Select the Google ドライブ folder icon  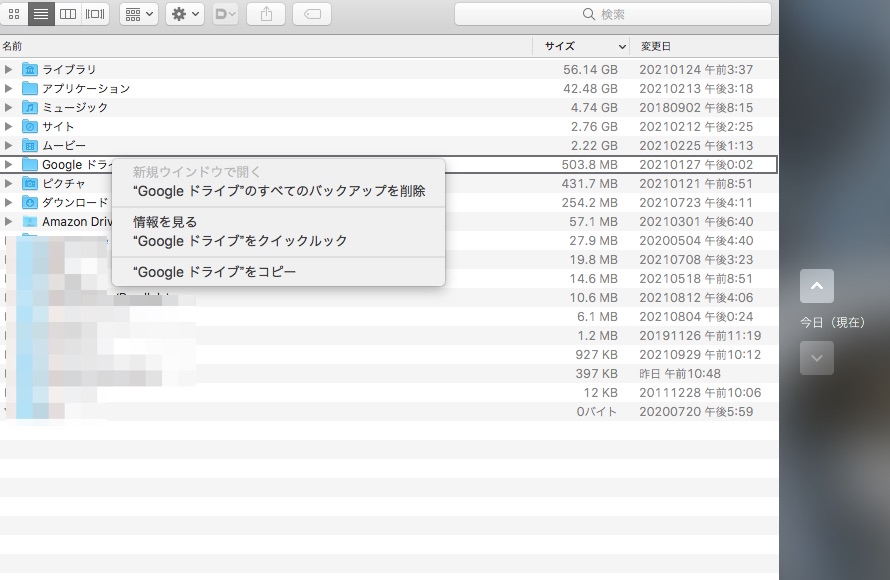(x=30, y=165)
